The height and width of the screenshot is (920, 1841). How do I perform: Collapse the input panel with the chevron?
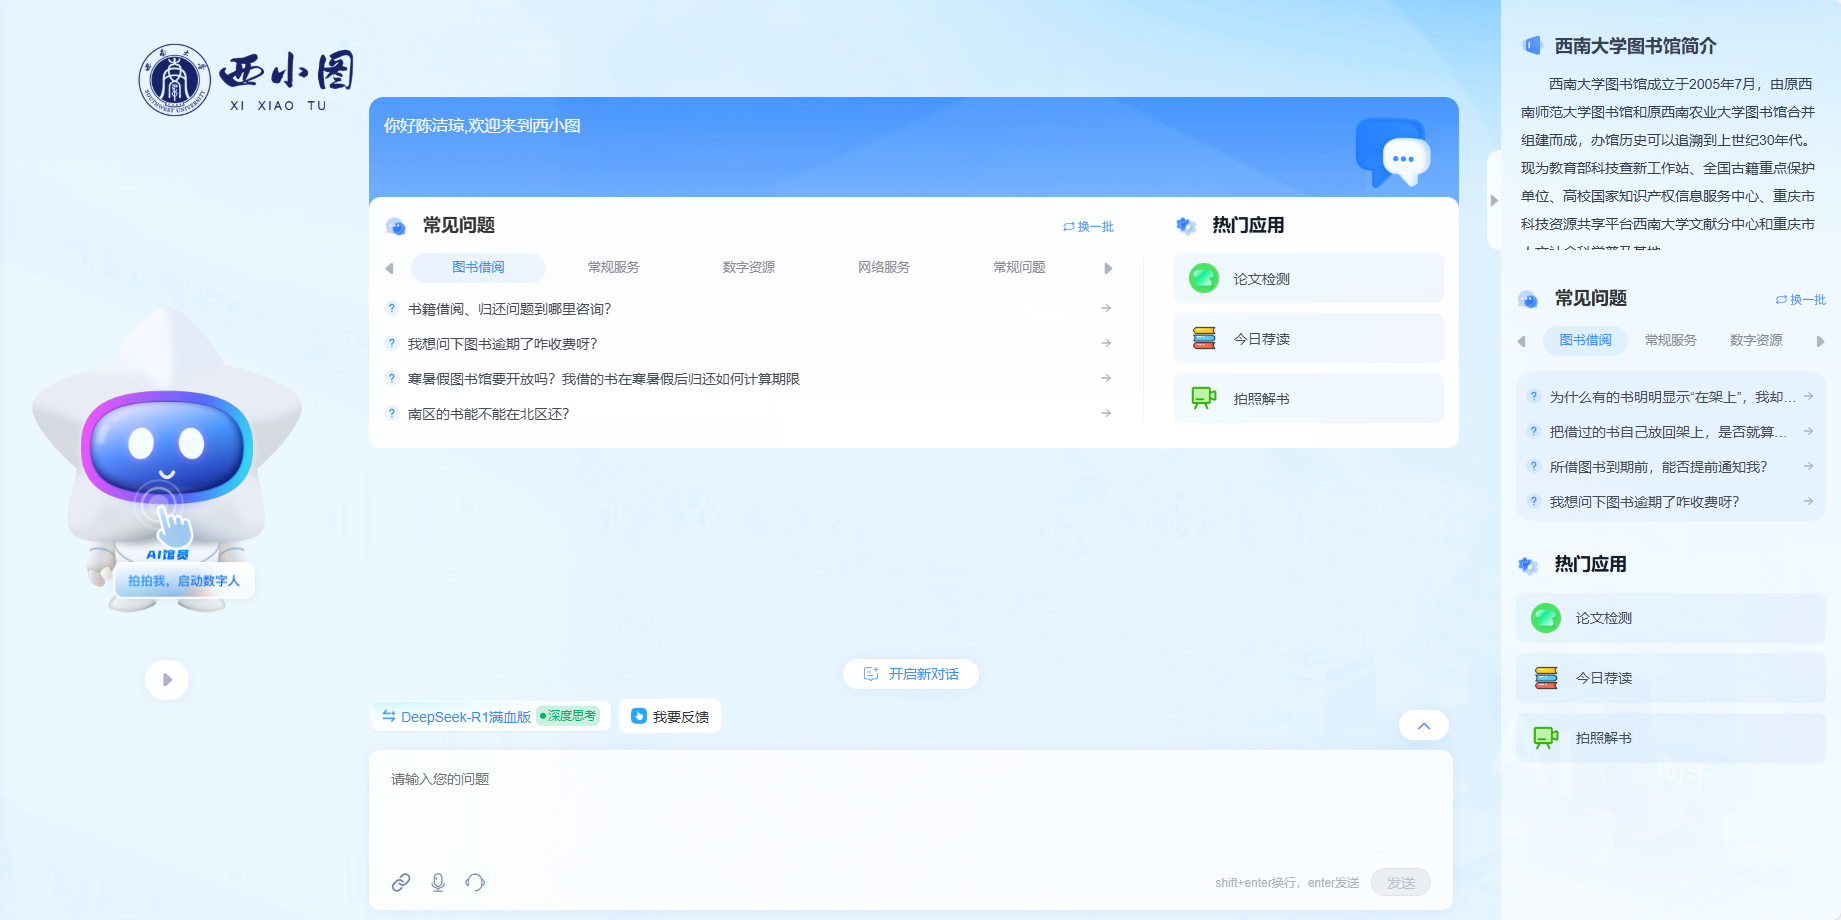1423,724
